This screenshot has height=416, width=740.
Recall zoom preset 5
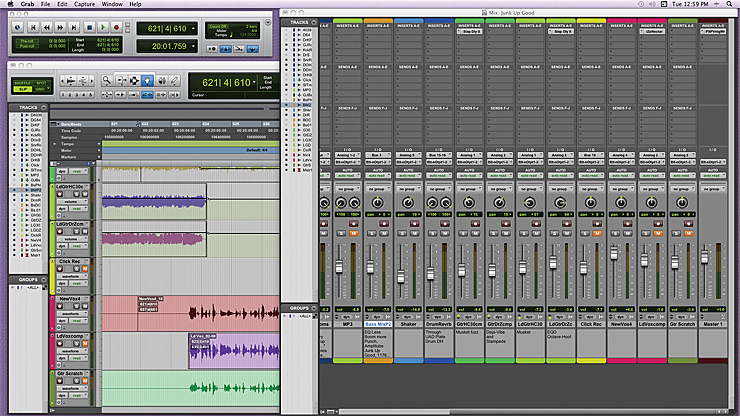click(91, 94)
